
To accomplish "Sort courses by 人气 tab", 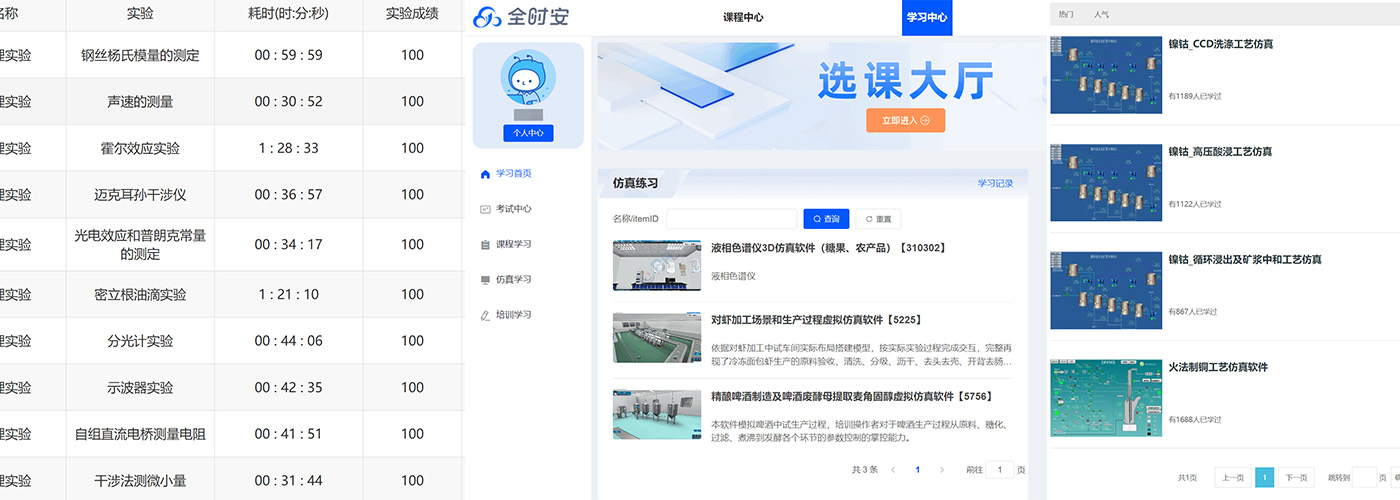I will [1101, 15].
